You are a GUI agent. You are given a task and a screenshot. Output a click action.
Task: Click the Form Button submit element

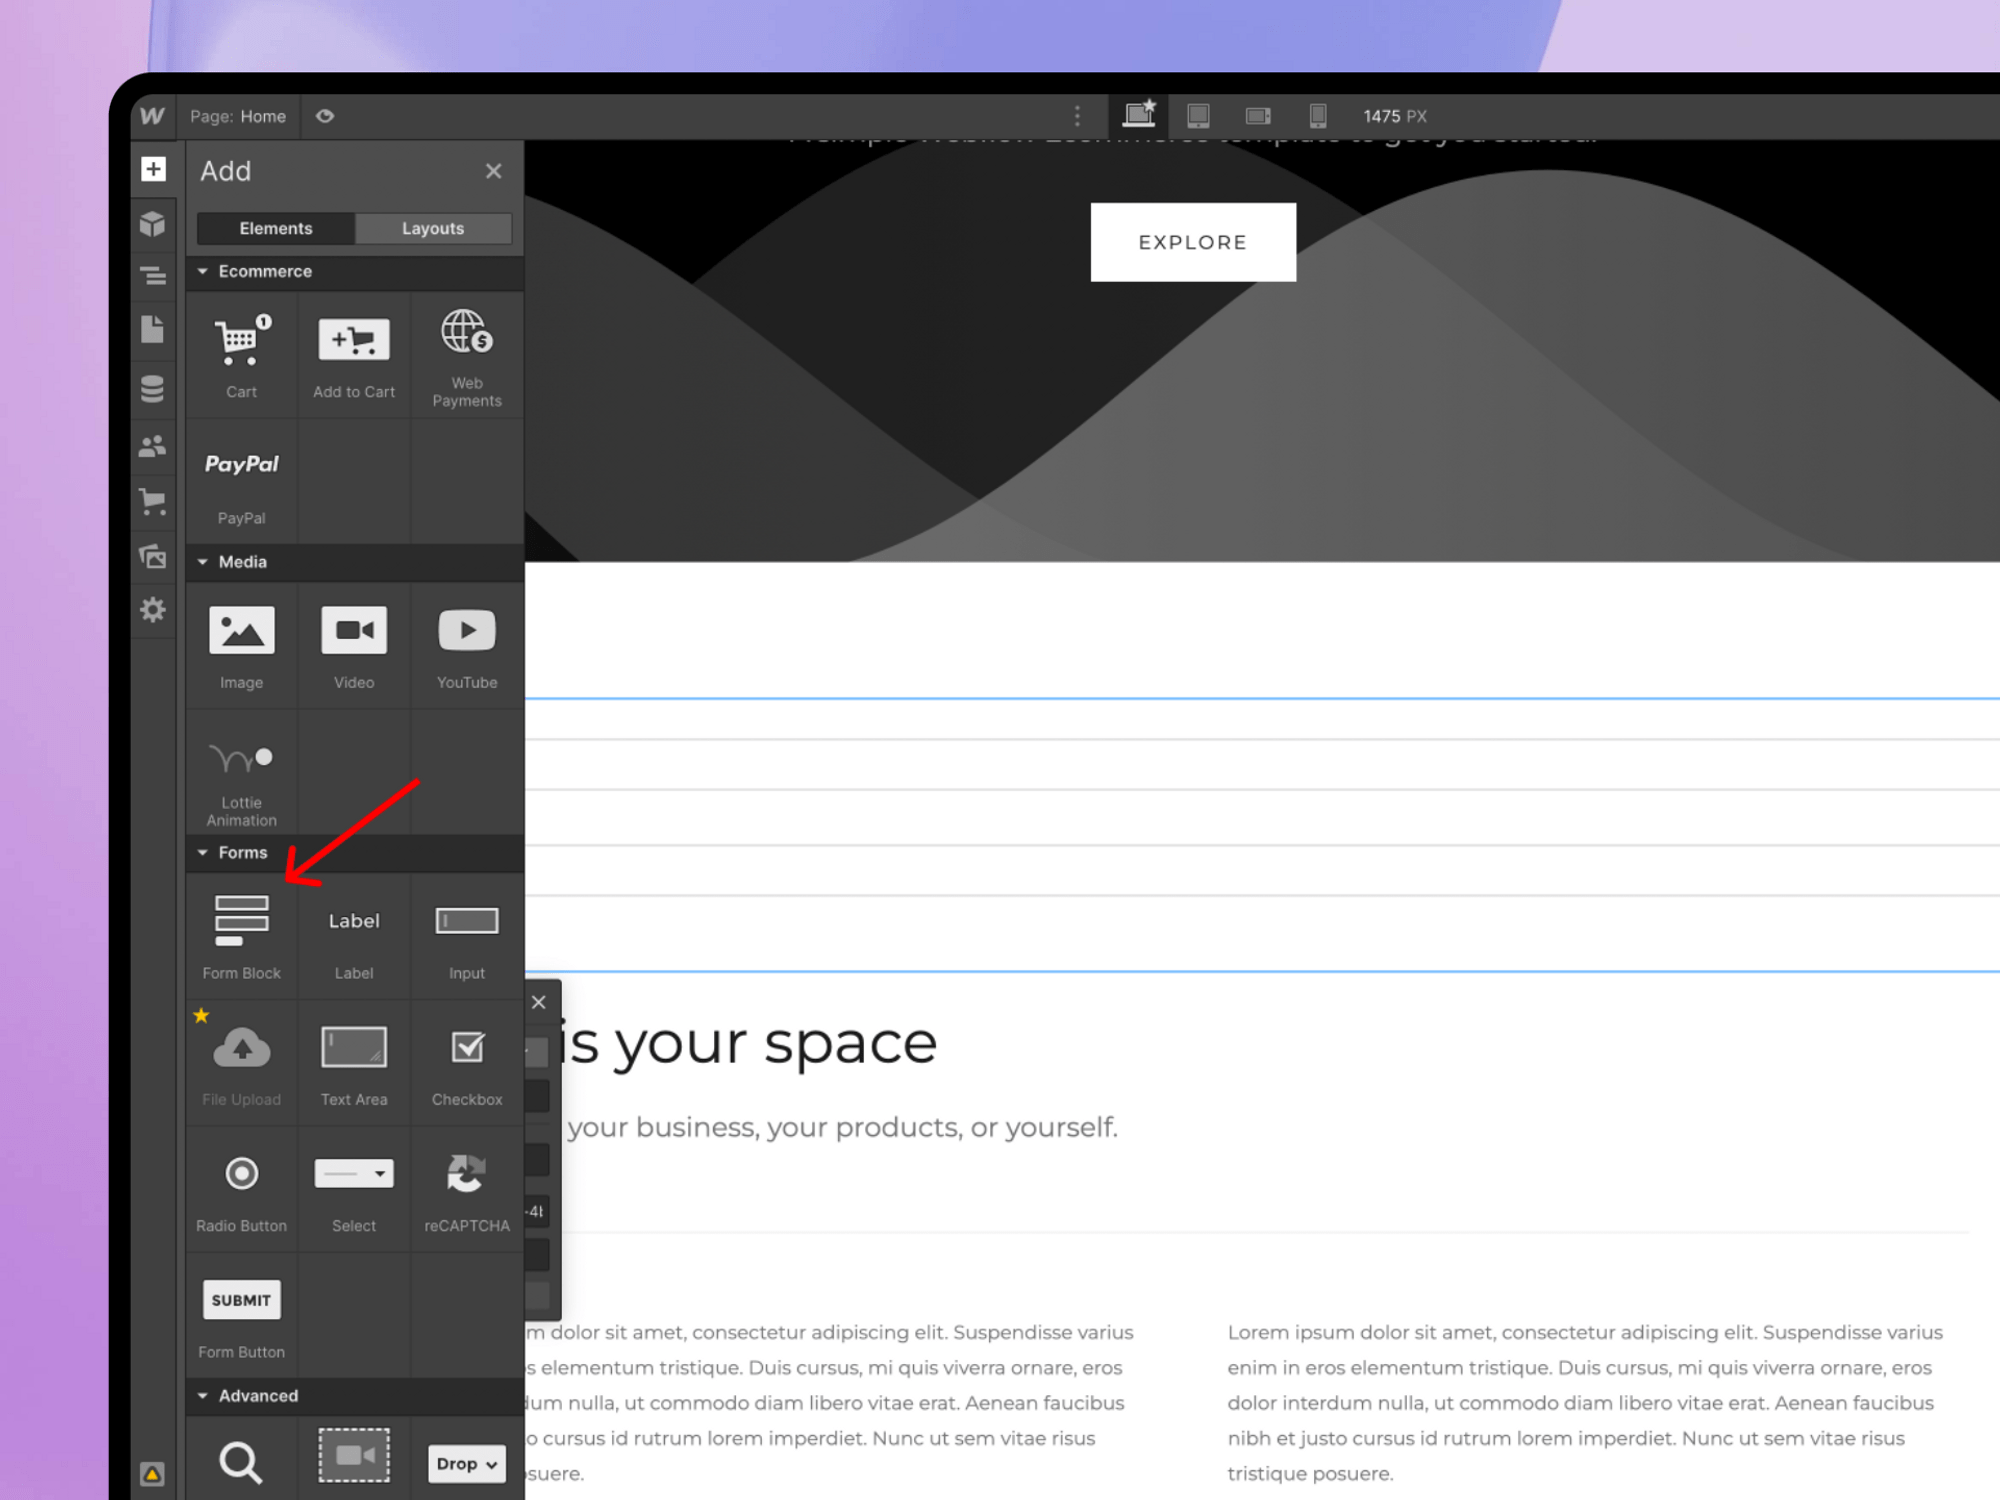[x=239, y=1316]
